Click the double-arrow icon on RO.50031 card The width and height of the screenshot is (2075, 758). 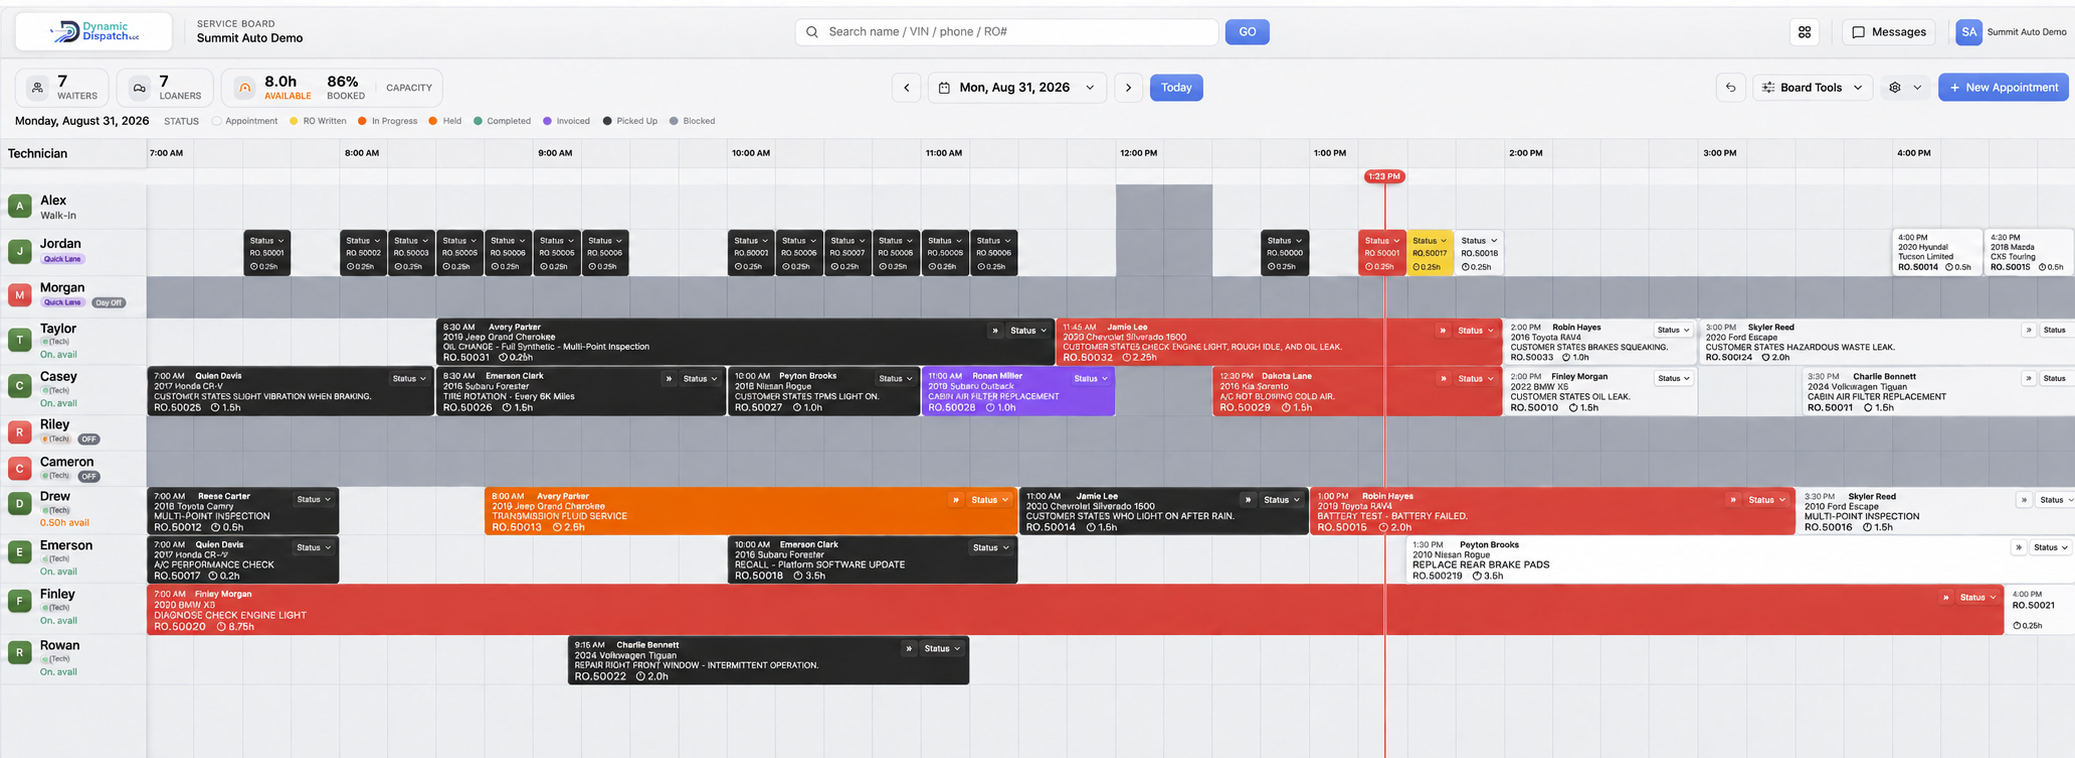(x=994, y=331)
